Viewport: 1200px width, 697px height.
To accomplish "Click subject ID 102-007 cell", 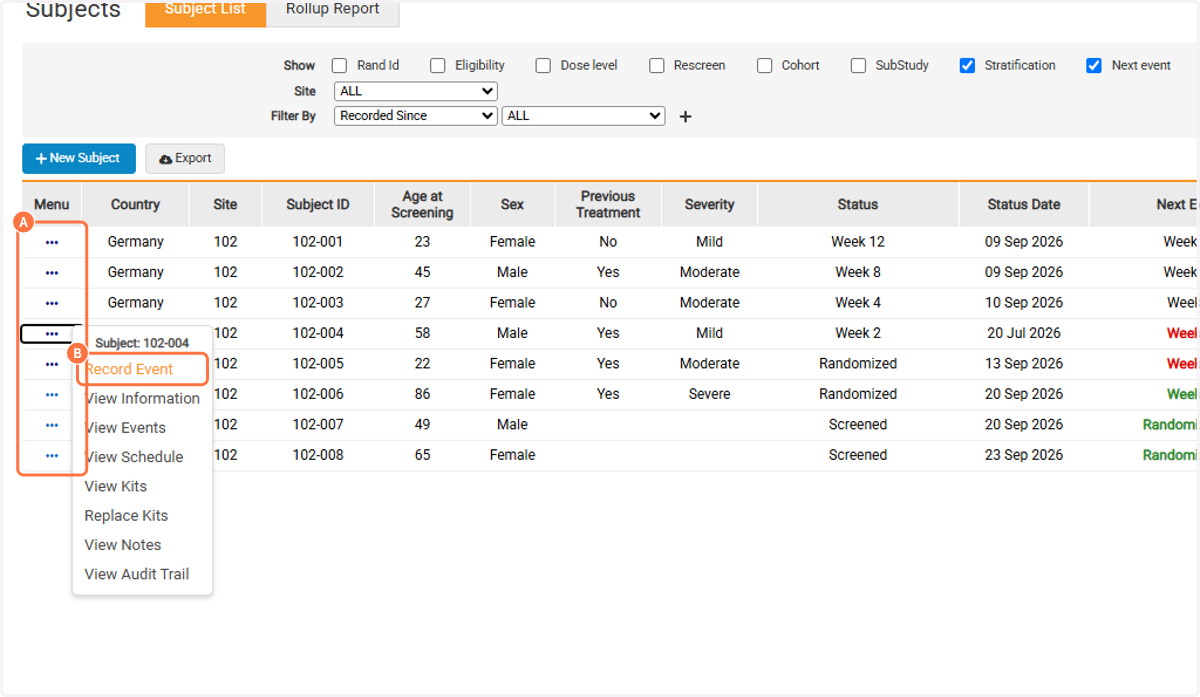I will tap(318, 425).
